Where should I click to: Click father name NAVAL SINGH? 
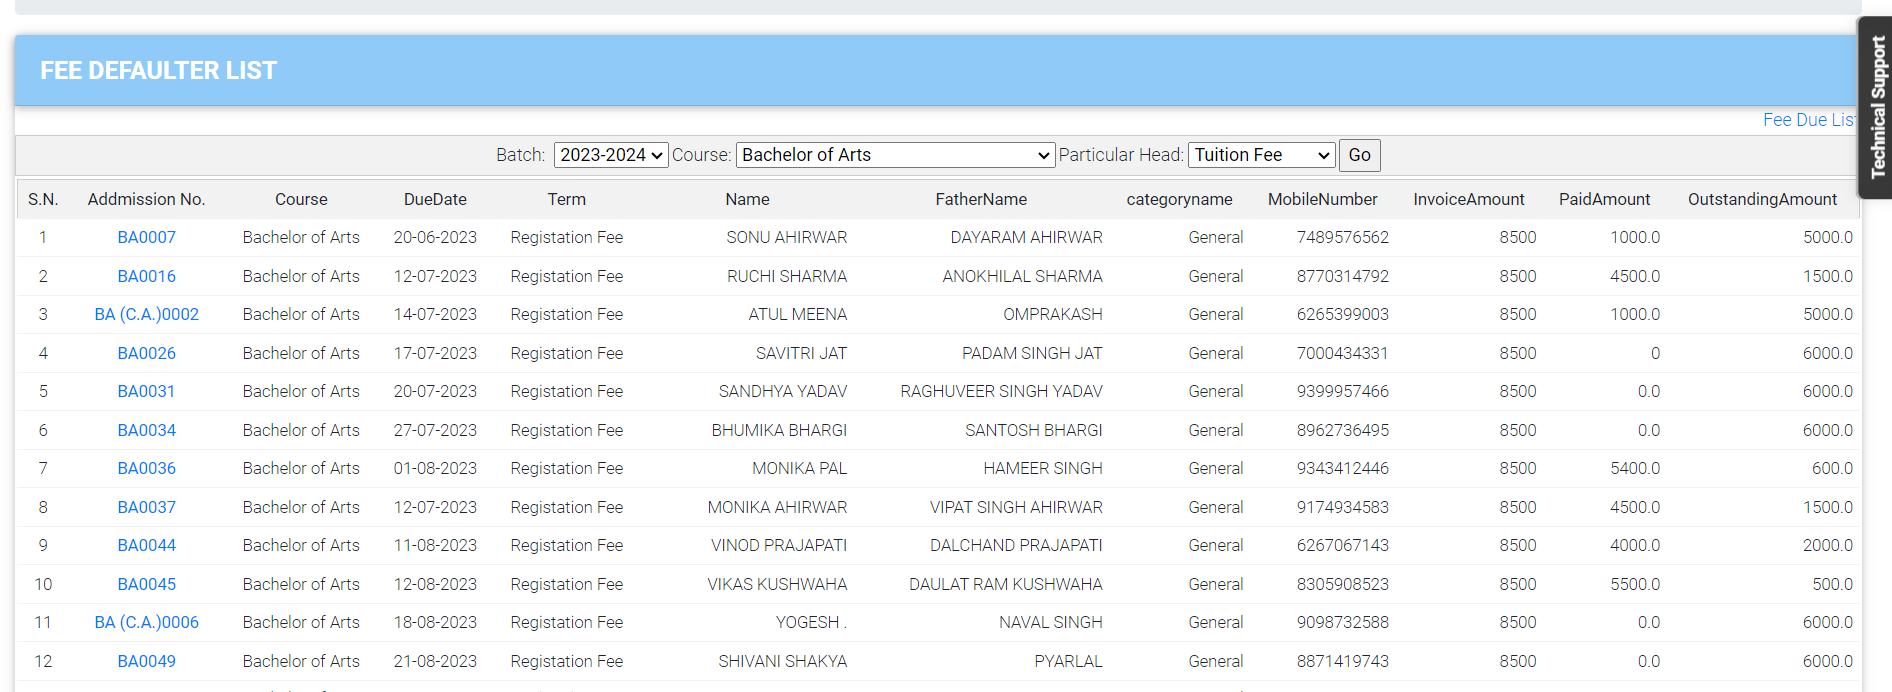(x=1050, y=622)
